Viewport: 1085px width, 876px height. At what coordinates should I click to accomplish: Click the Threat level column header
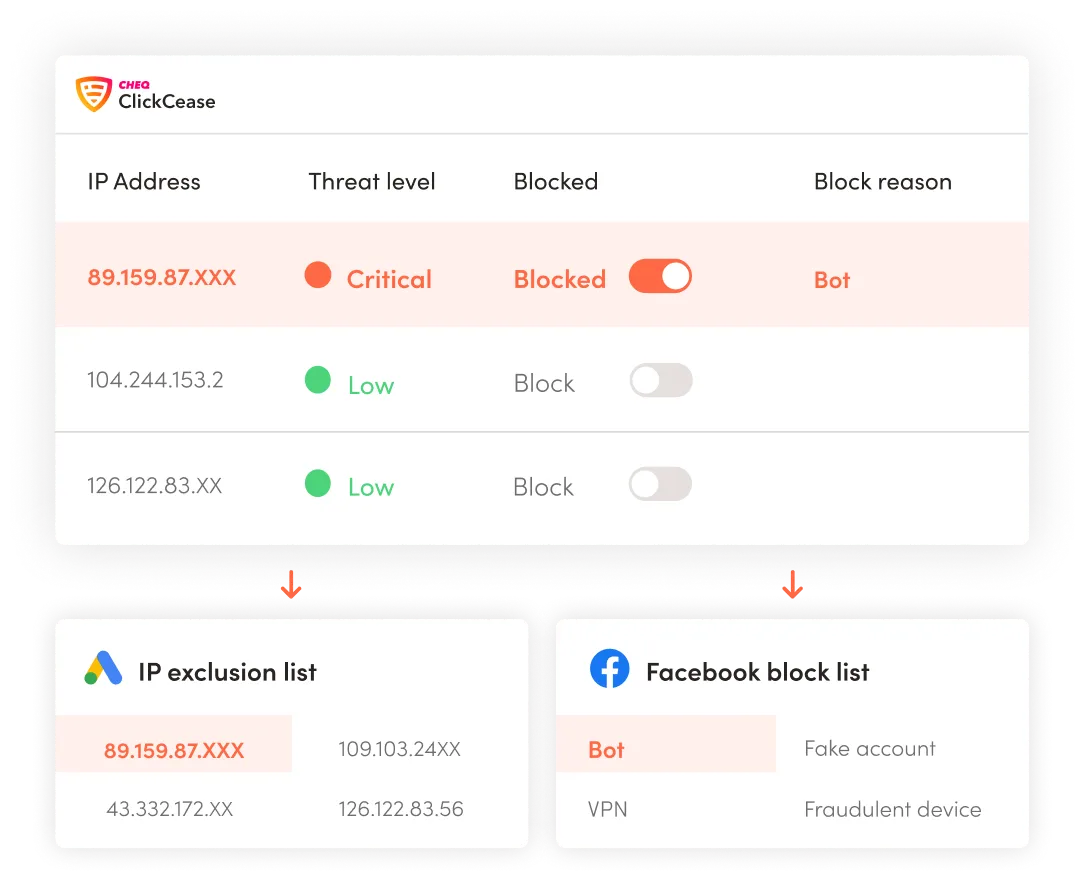click(372, 182)
